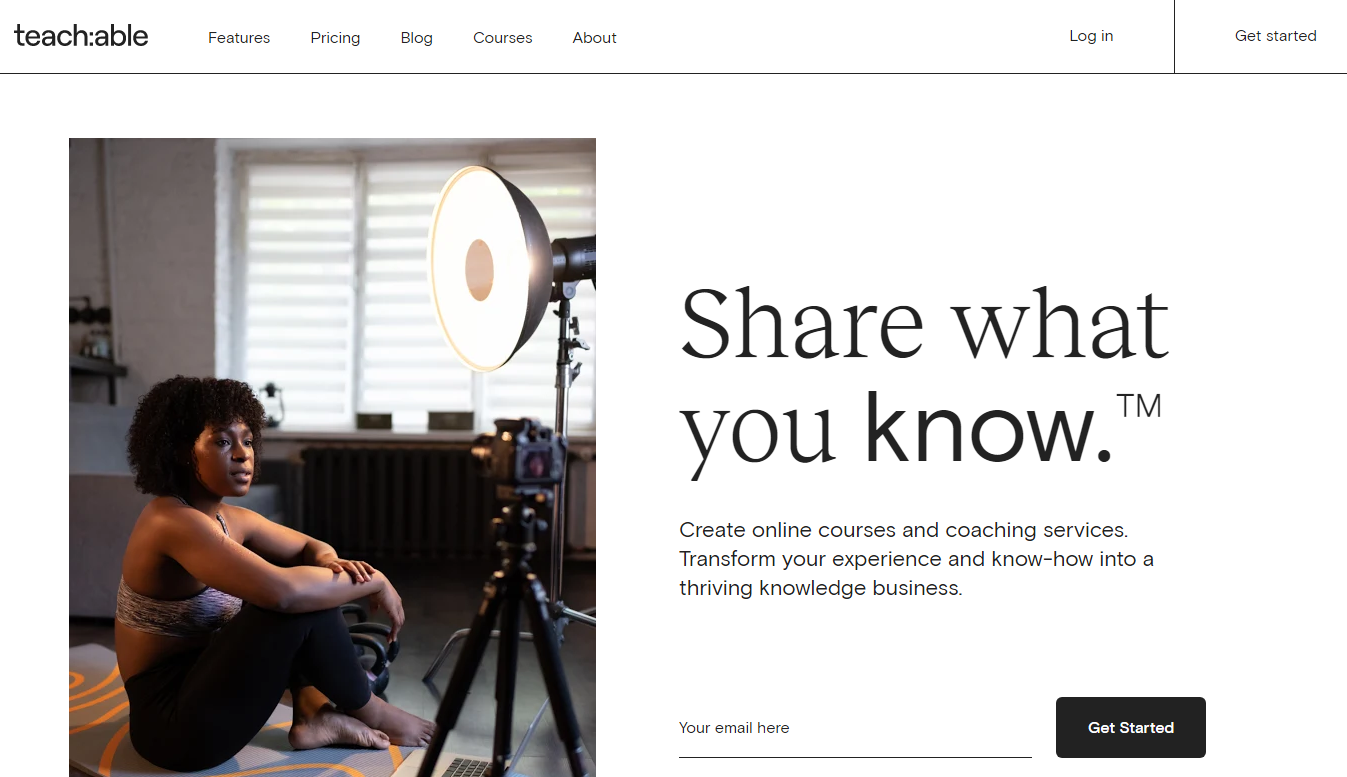Viewport: 1347px width, 777px height.
Task: Click the bold word 'know.' in the headline
Action: click(988, 428)
